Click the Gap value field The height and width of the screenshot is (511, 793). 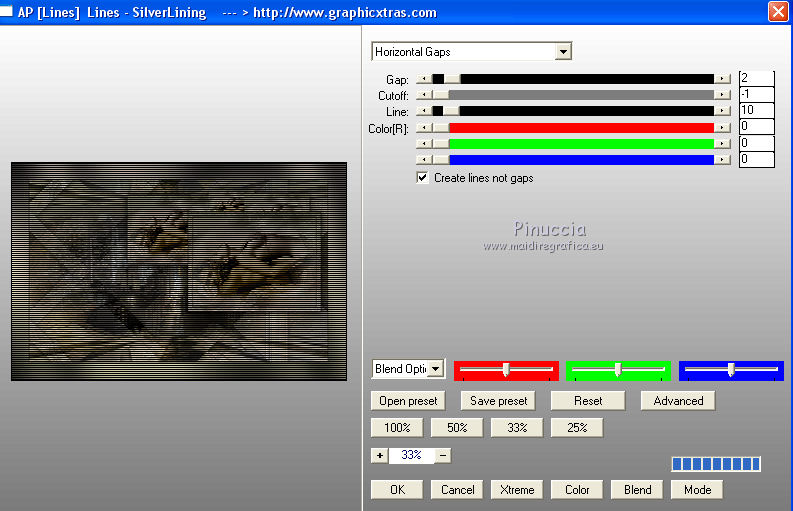(757, 78)
